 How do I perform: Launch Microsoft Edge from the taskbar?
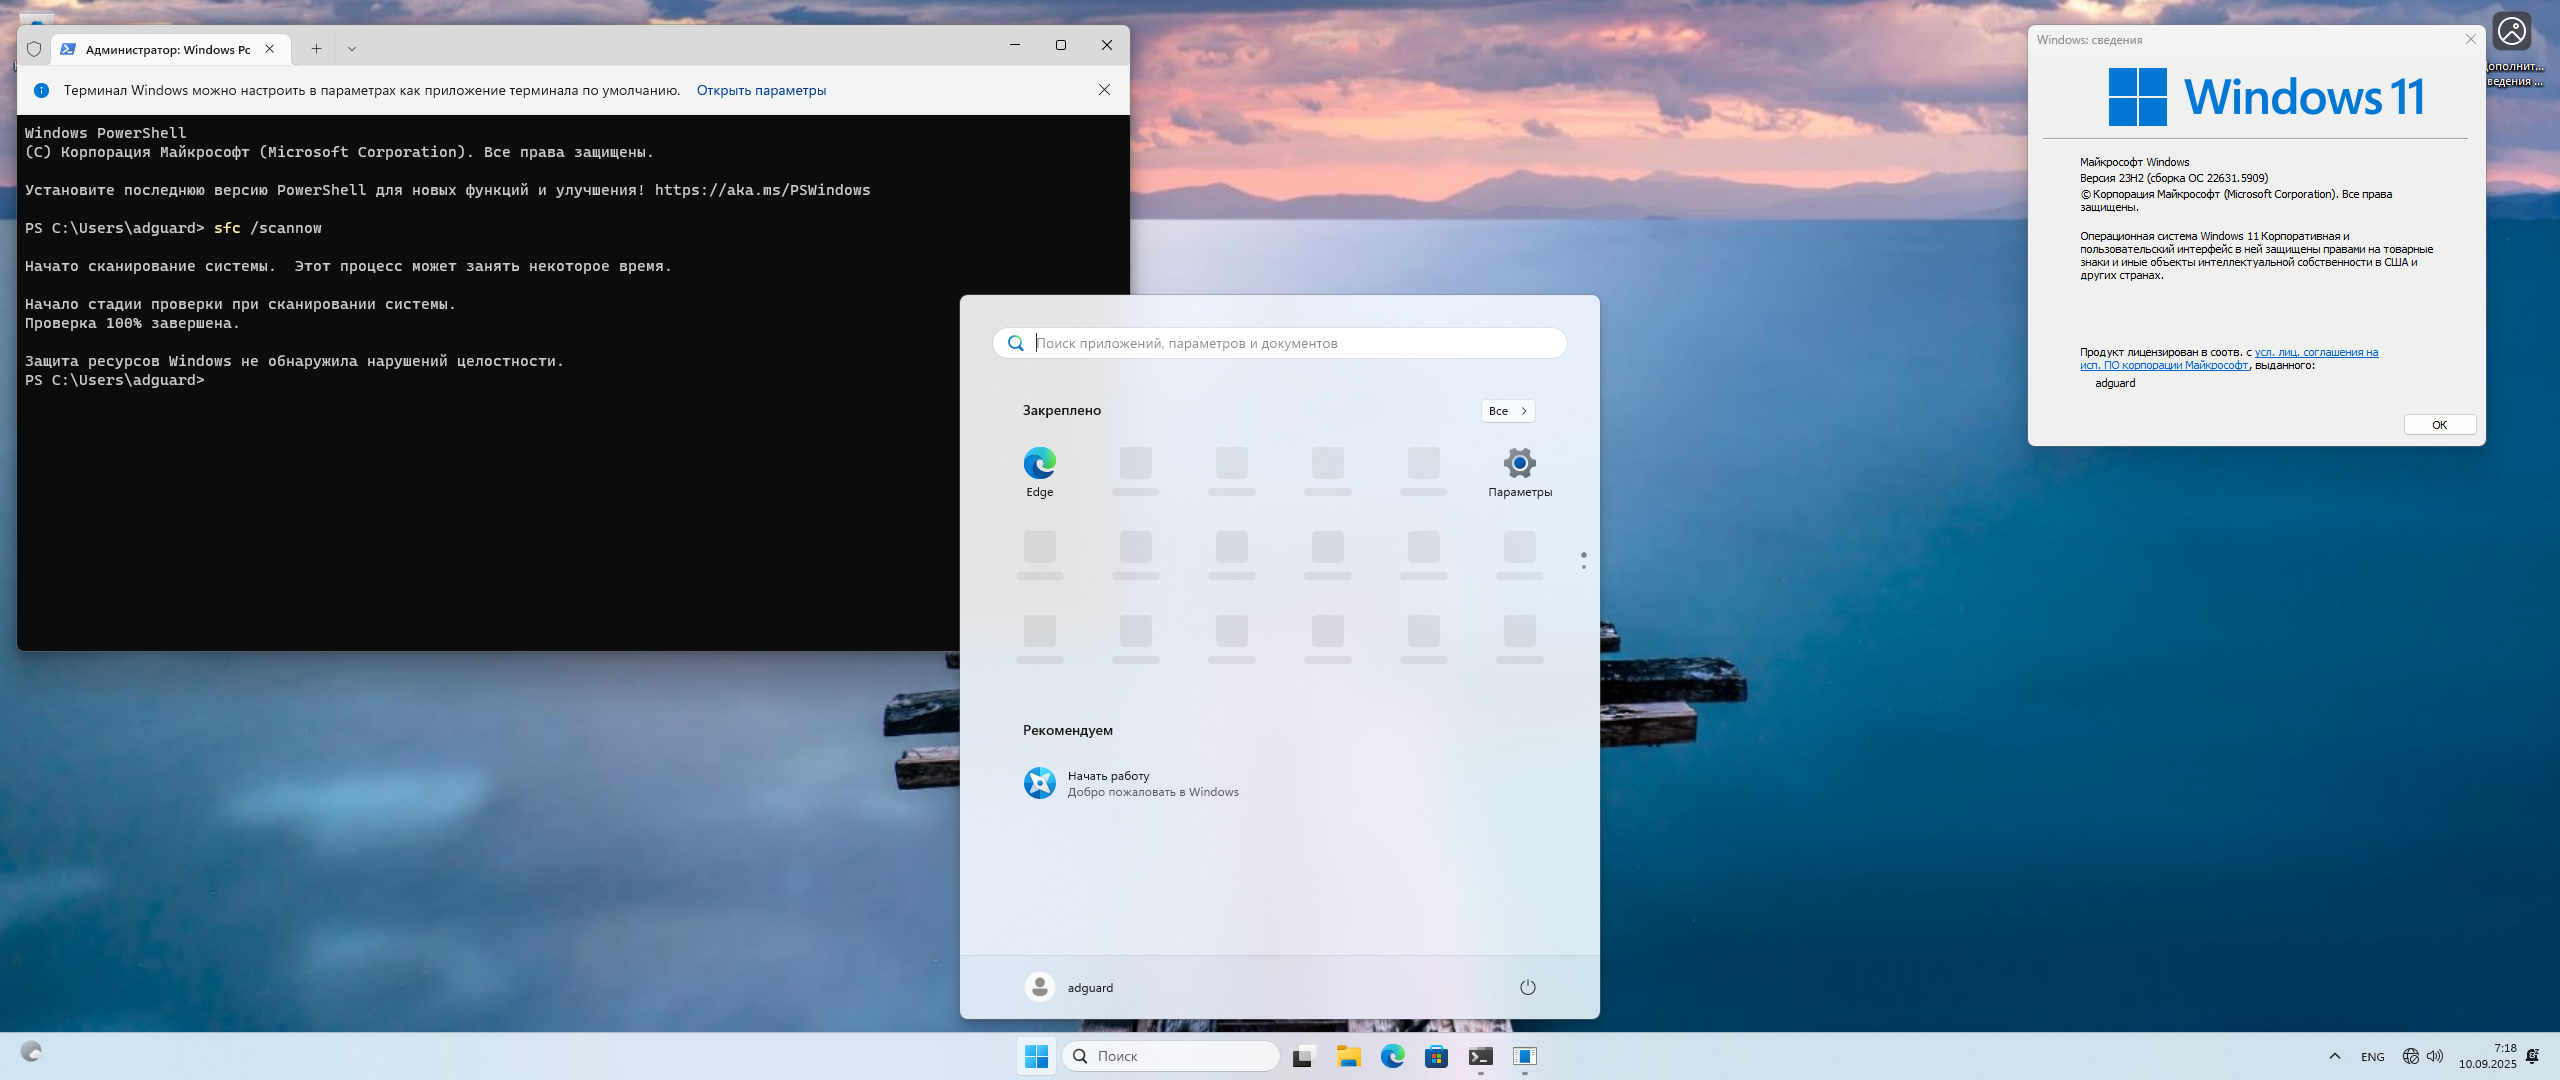click(1392, 1056)
